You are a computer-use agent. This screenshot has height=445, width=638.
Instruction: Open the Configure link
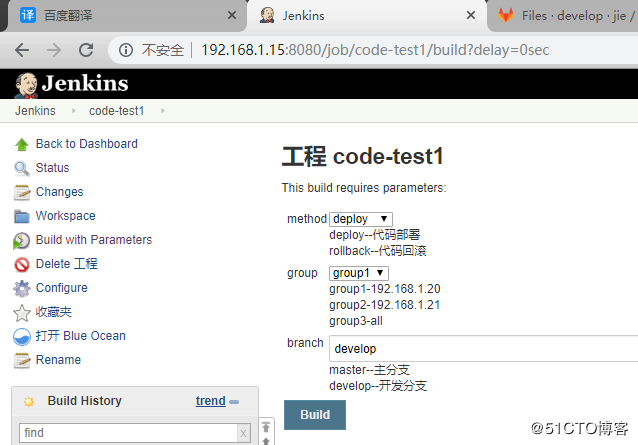coord(61,288)
